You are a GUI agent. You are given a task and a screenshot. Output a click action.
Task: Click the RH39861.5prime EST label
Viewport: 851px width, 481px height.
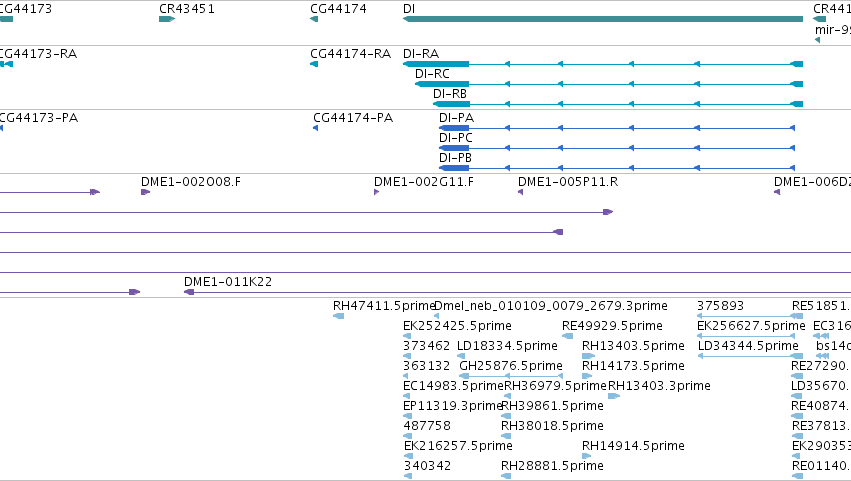pyautogui.click(x=552, y=406)
